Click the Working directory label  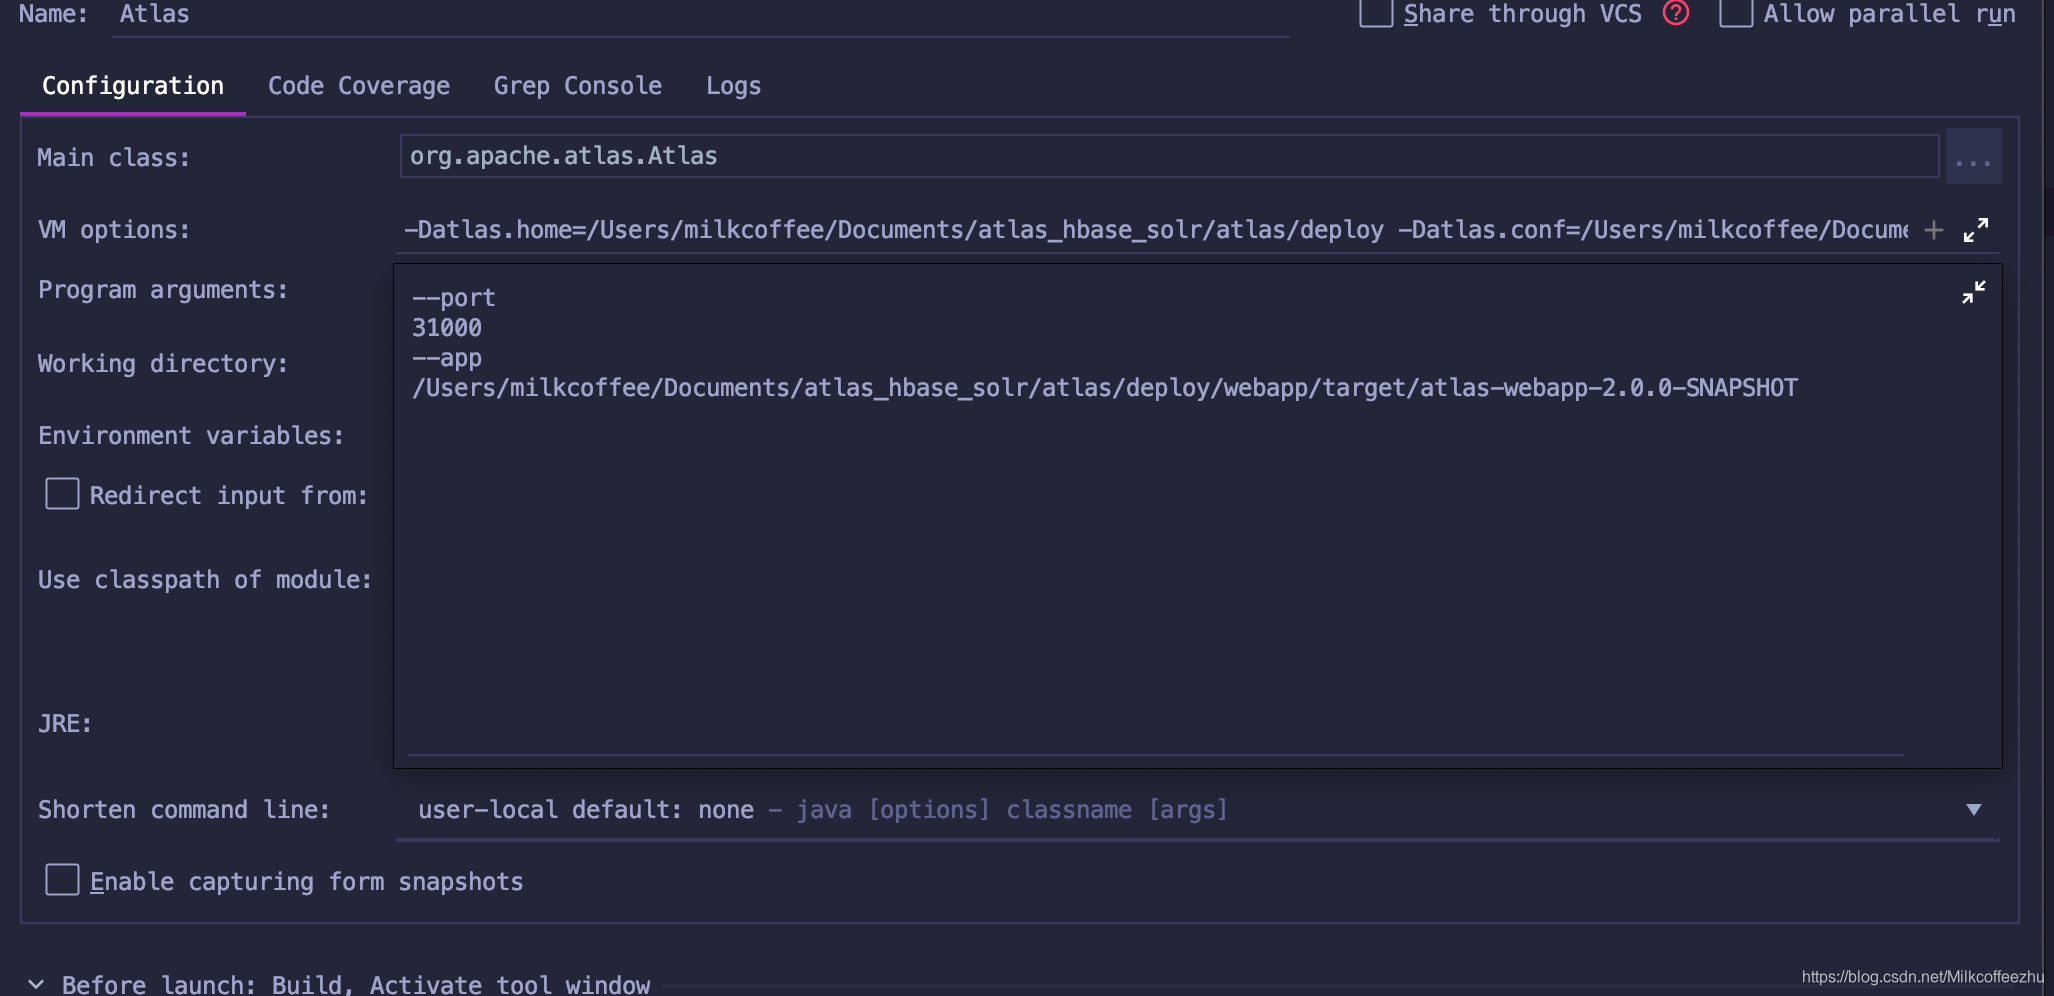(x=163, y=364)
